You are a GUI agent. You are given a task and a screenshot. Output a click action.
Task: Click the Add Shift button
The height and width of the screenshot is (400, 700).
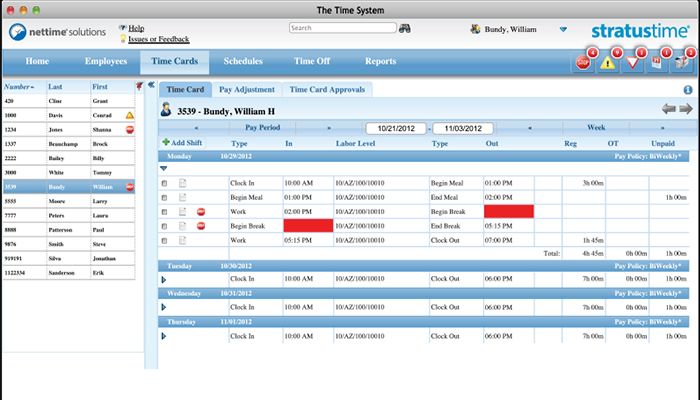185,145
